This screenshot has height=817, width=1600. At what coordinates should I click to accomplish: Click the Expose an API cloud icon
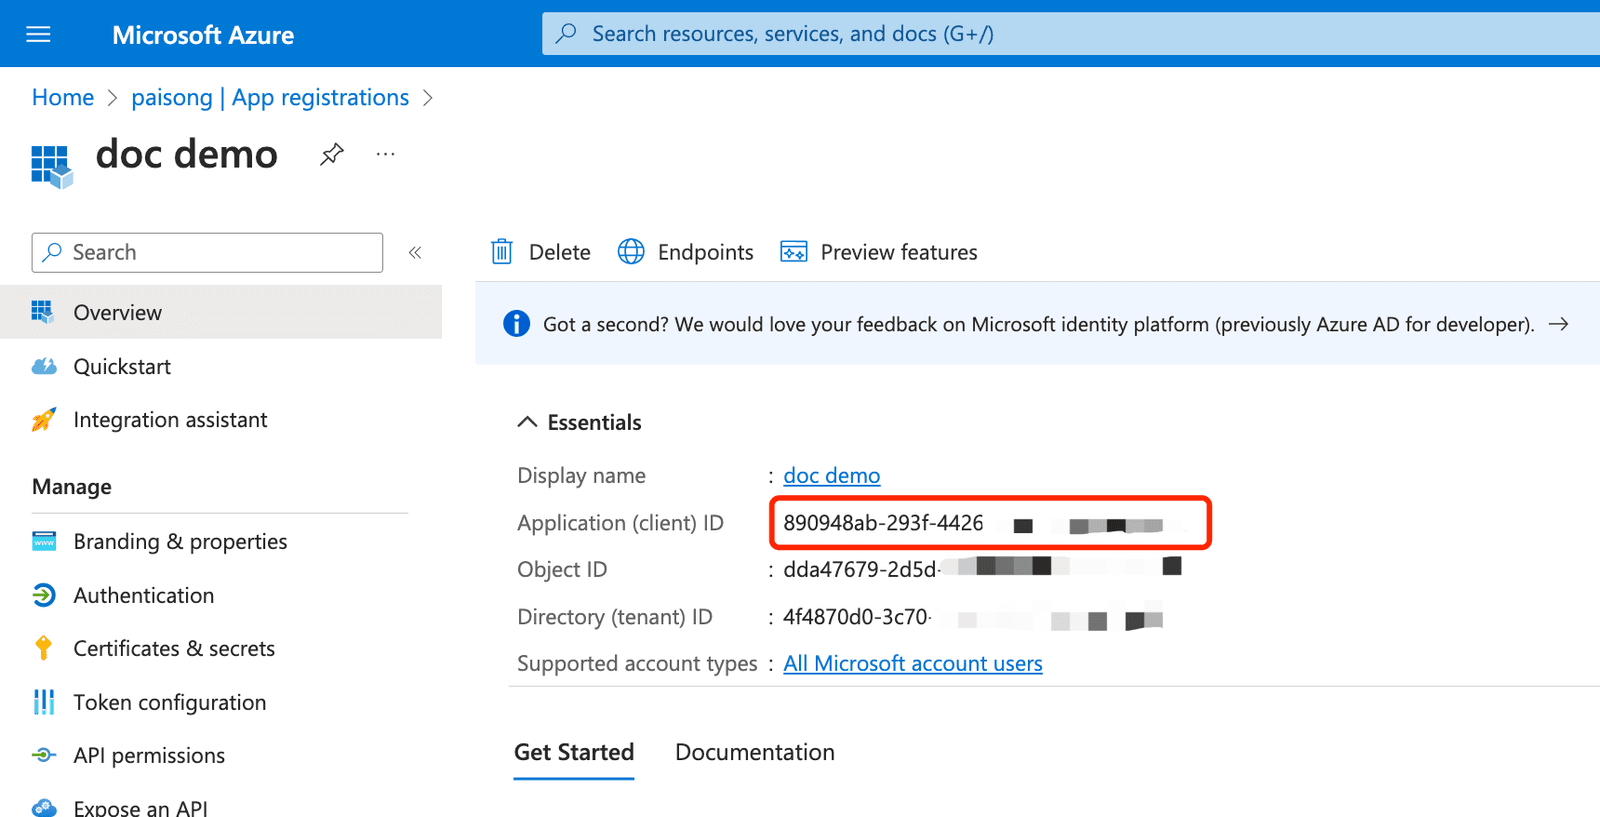(x=44, y=807)
